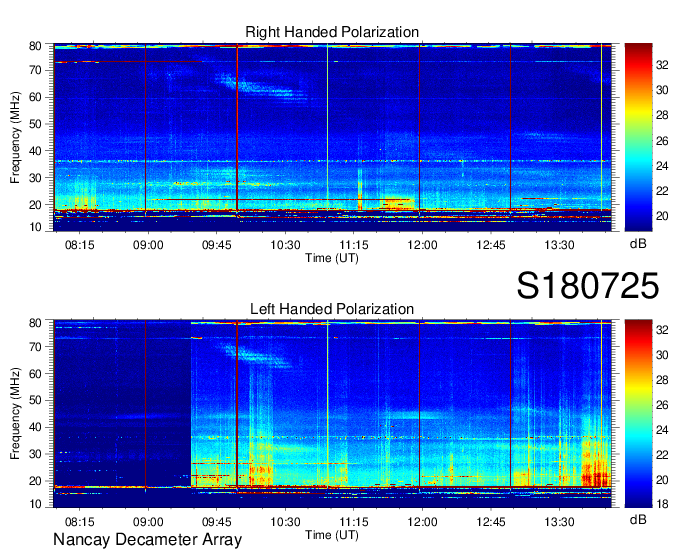
Task: Click 'Time (UT)' under the Right Handed plot
Action: [x=332, y=258]
